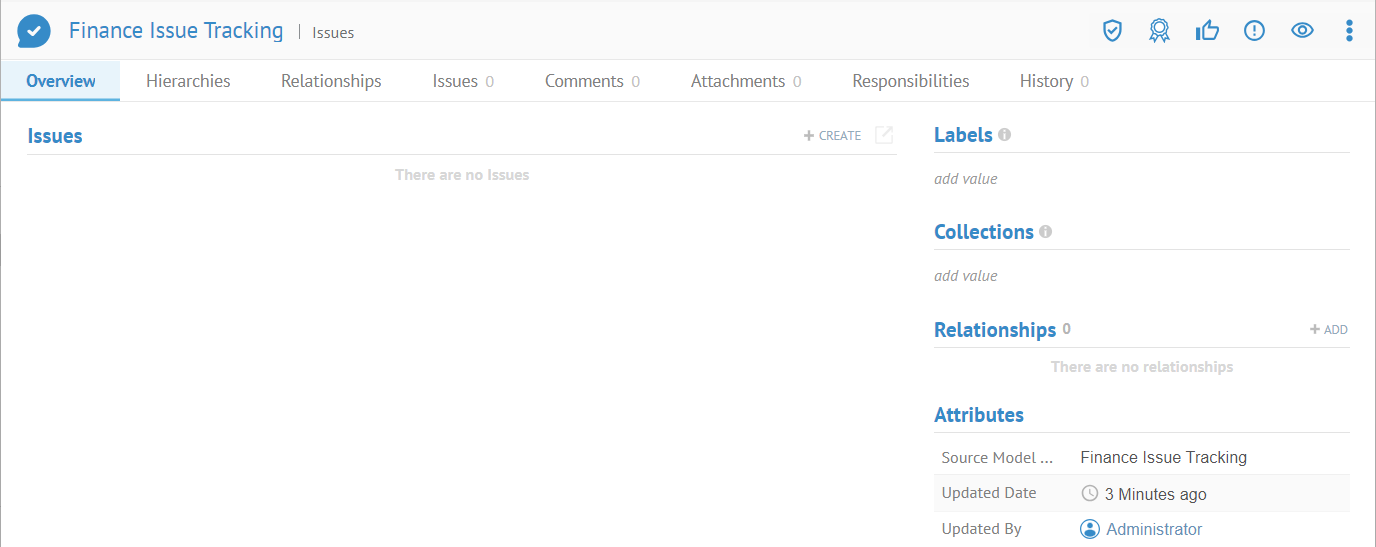1376x547 pixels.
Task: Click the Administrator user avatar icon
Action: 1090,529
